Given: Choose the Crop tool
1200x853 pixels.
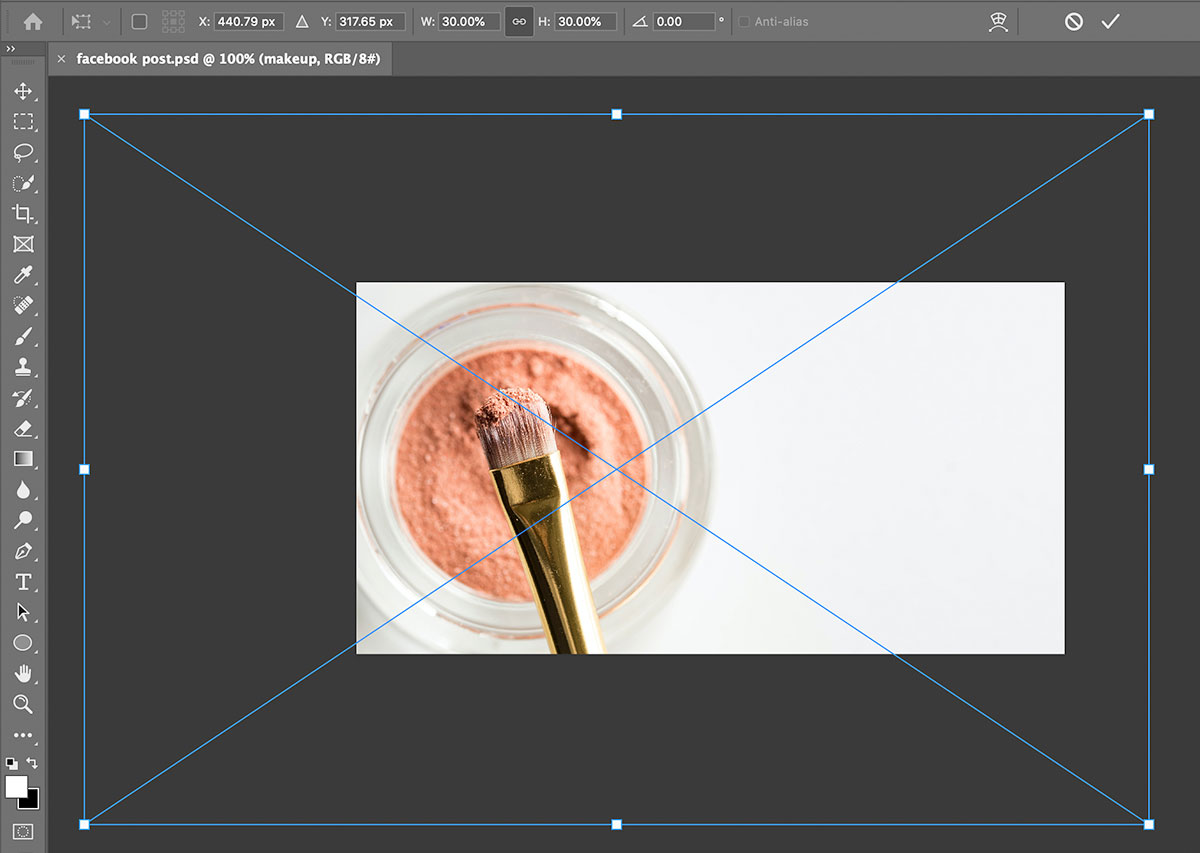Looking at the screenshot, I should pyautogui.click(x=22, y=213).
